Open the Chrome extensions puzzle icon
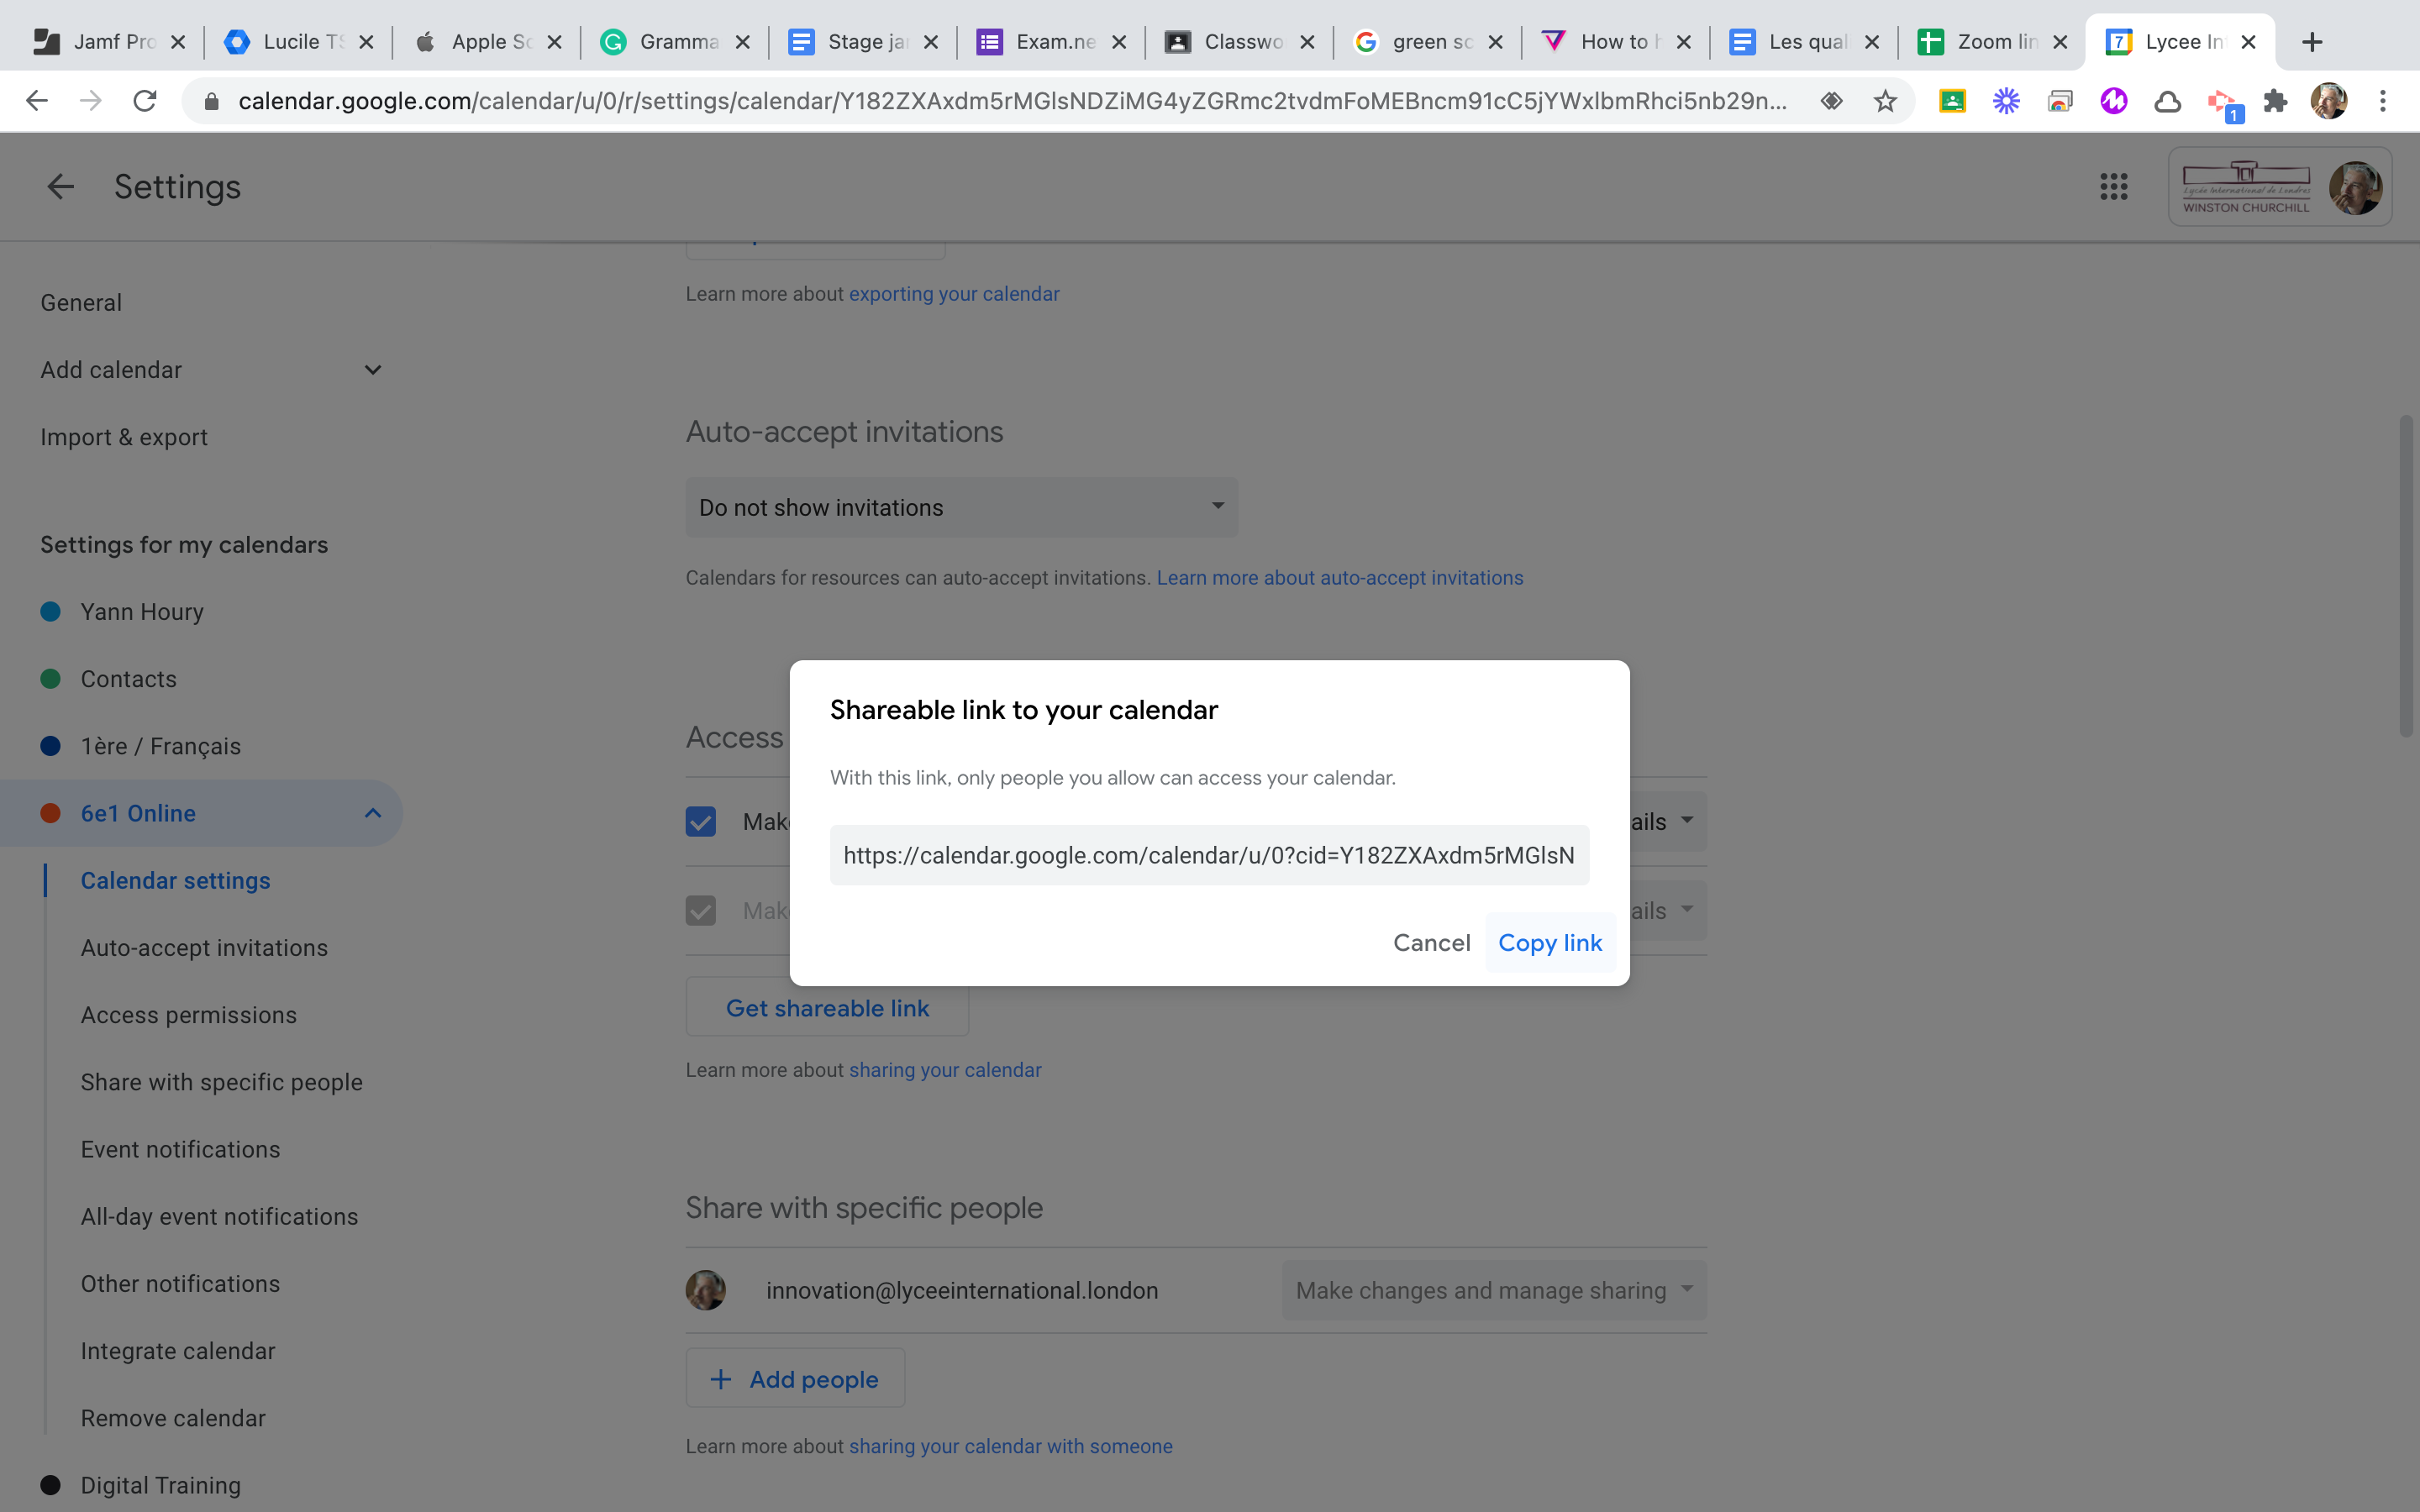Screen dimensions: 2420x1512 [x=2275, y=101]
